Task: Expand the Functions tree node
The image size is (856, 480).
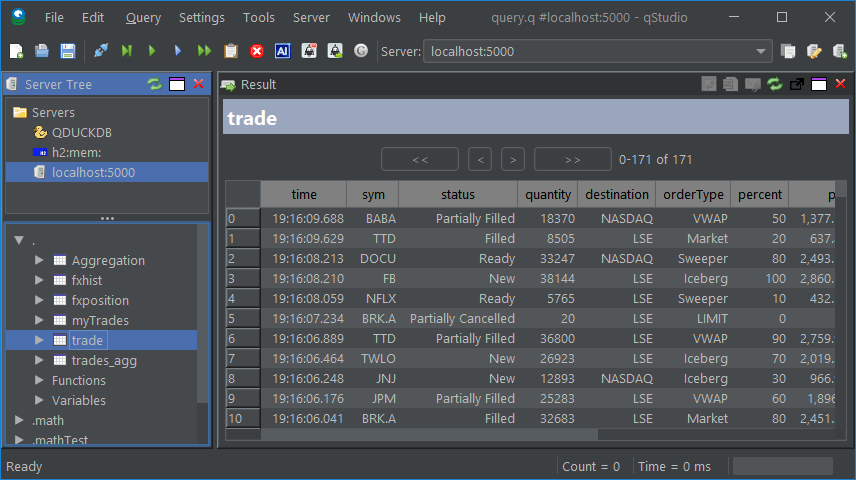Action: coord(40,380)
